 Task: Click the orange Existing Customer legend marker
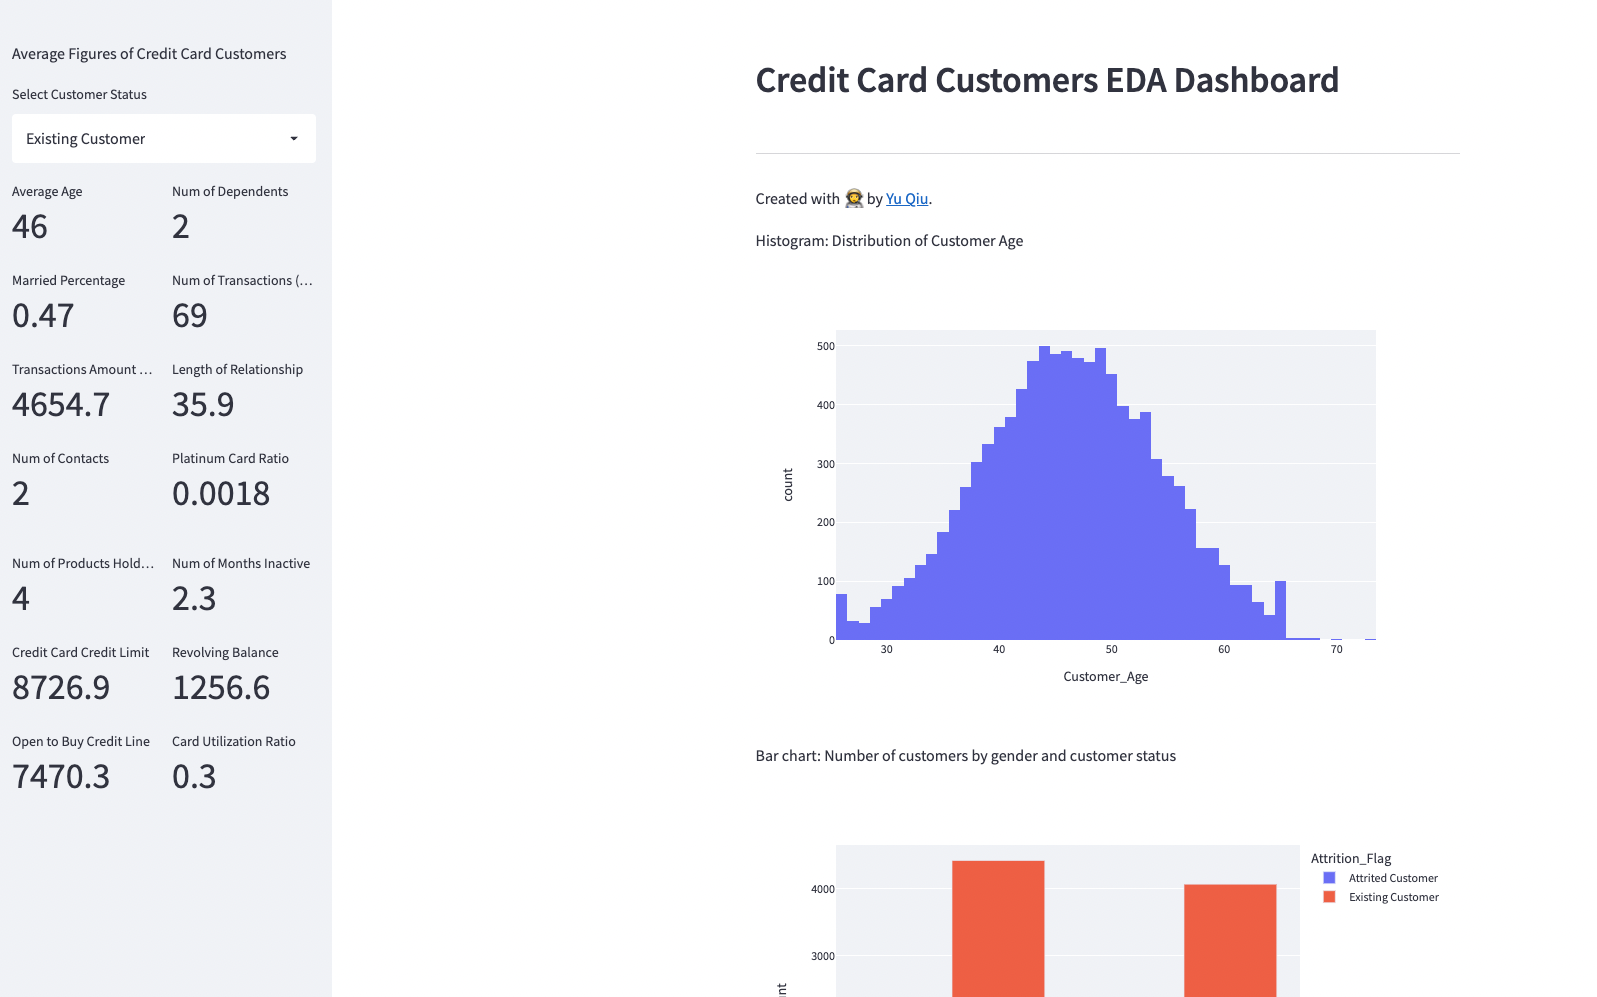pyautogui.click(x=1328, y=897)
